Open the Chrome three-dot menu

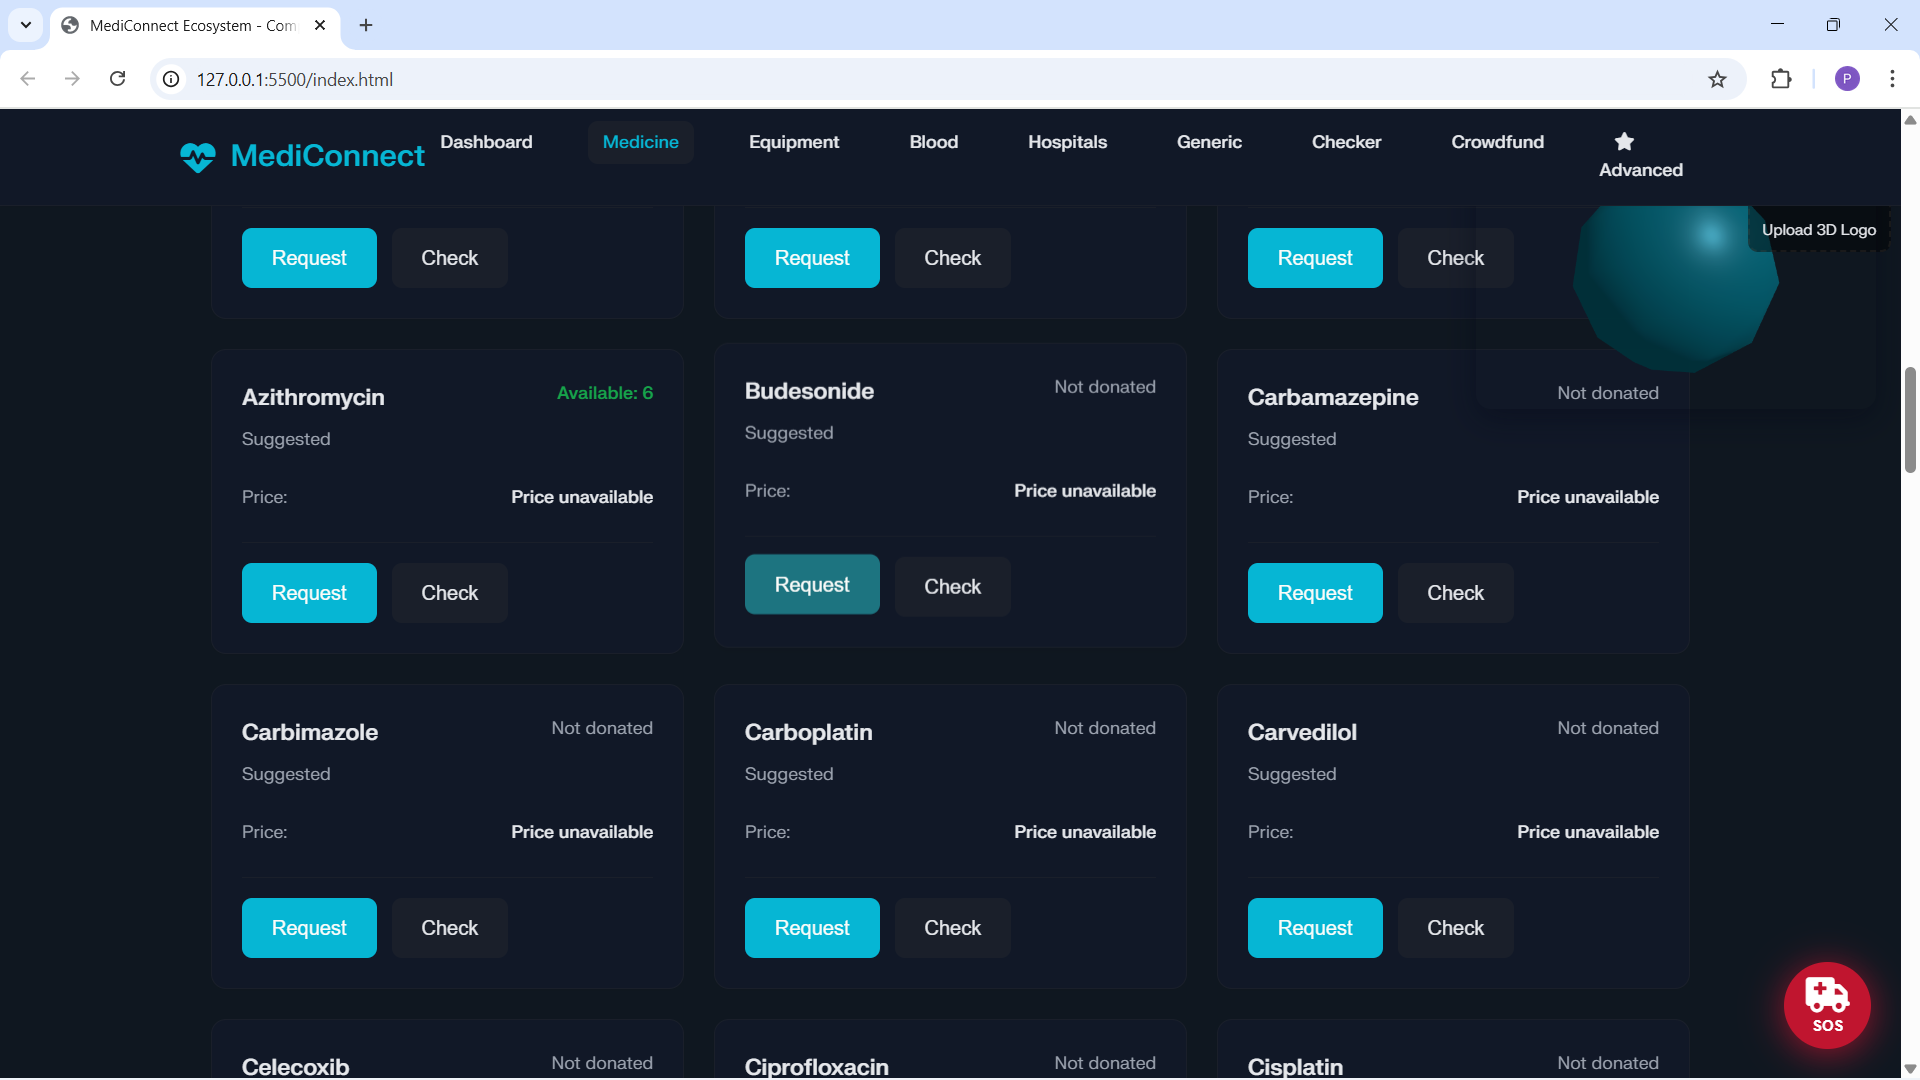(x=1891, y=80)
